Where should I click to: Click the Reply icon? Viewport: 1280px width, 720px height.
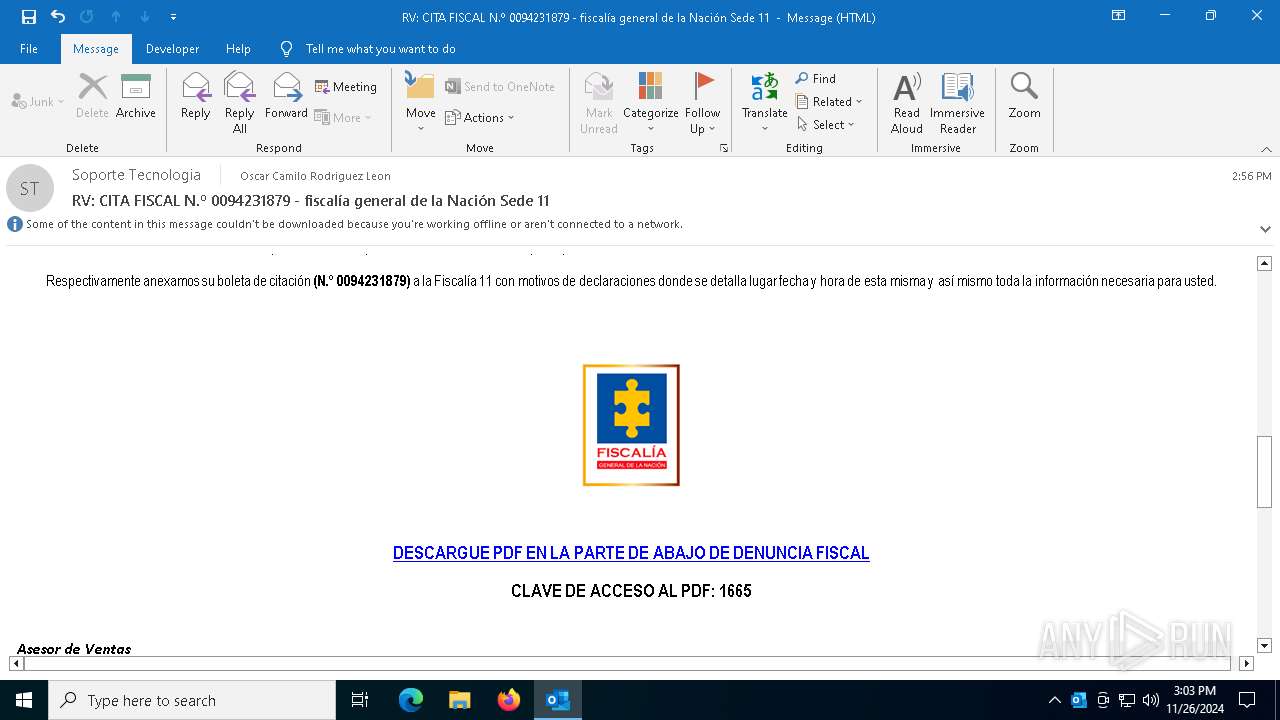tap(196, 97)
